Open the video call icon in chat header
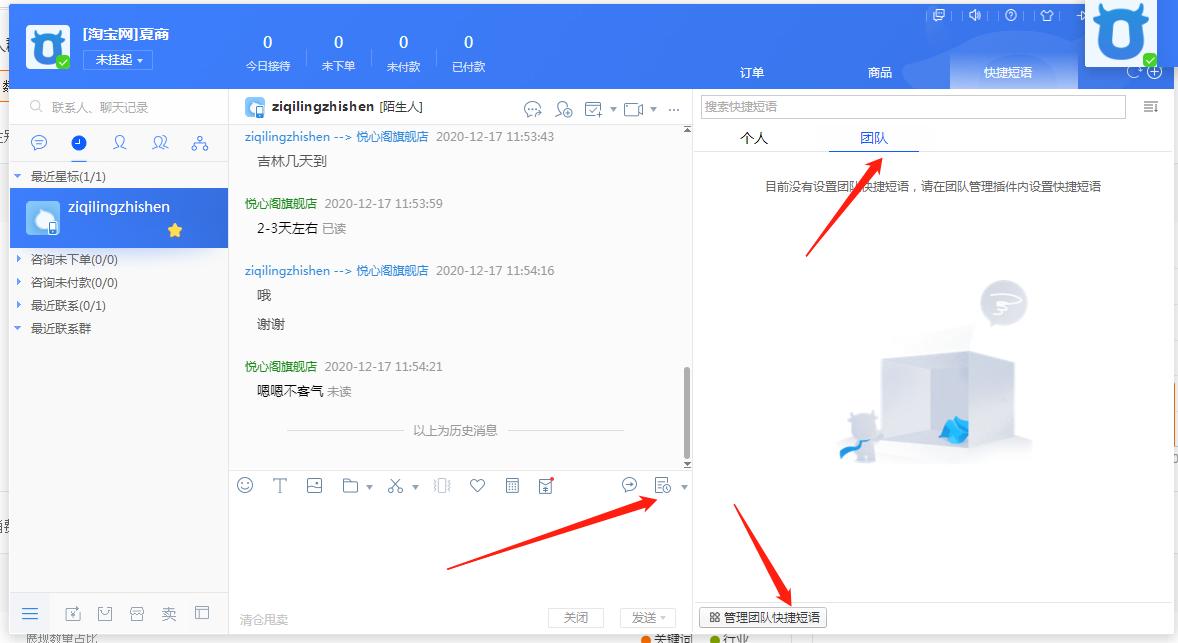Screen dimensions: 1178x643 point(633,109)
